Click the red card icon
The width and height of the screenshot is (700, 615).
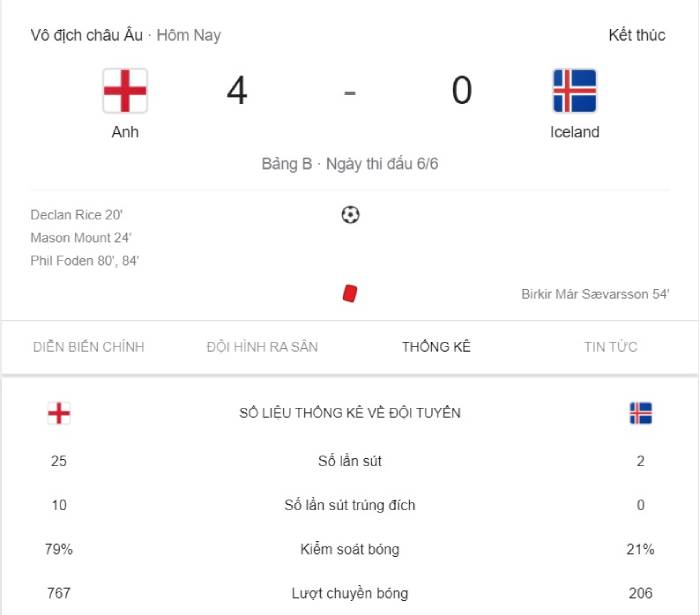point(350,293)
